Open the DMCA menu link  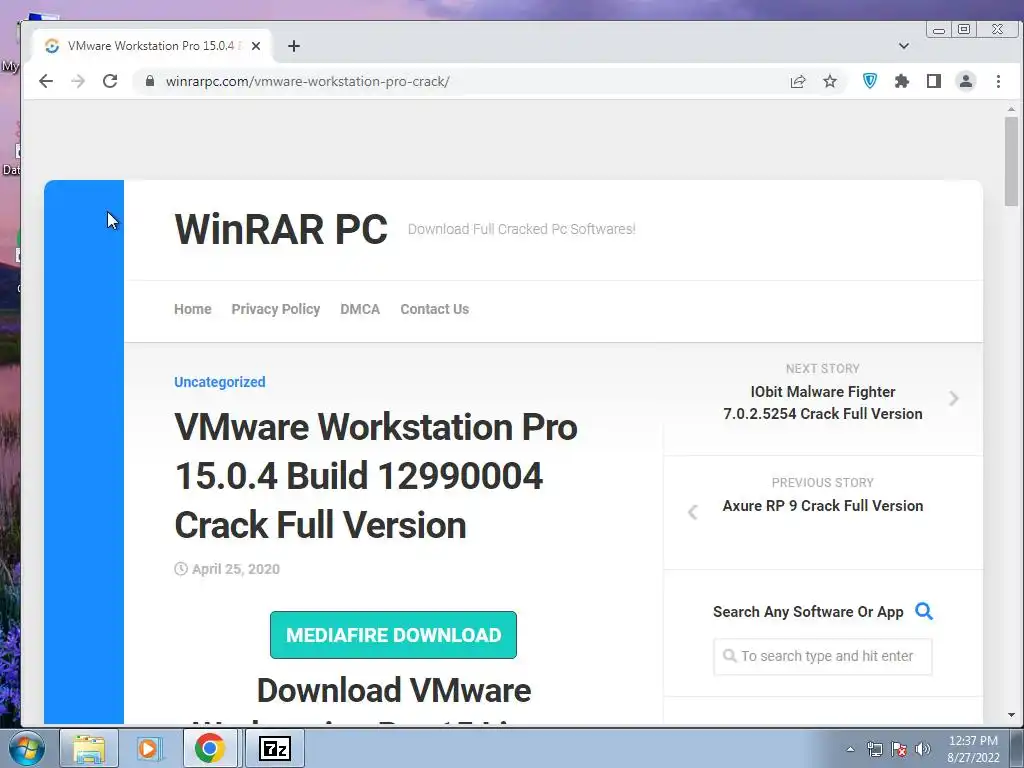[x=360, y=309]
